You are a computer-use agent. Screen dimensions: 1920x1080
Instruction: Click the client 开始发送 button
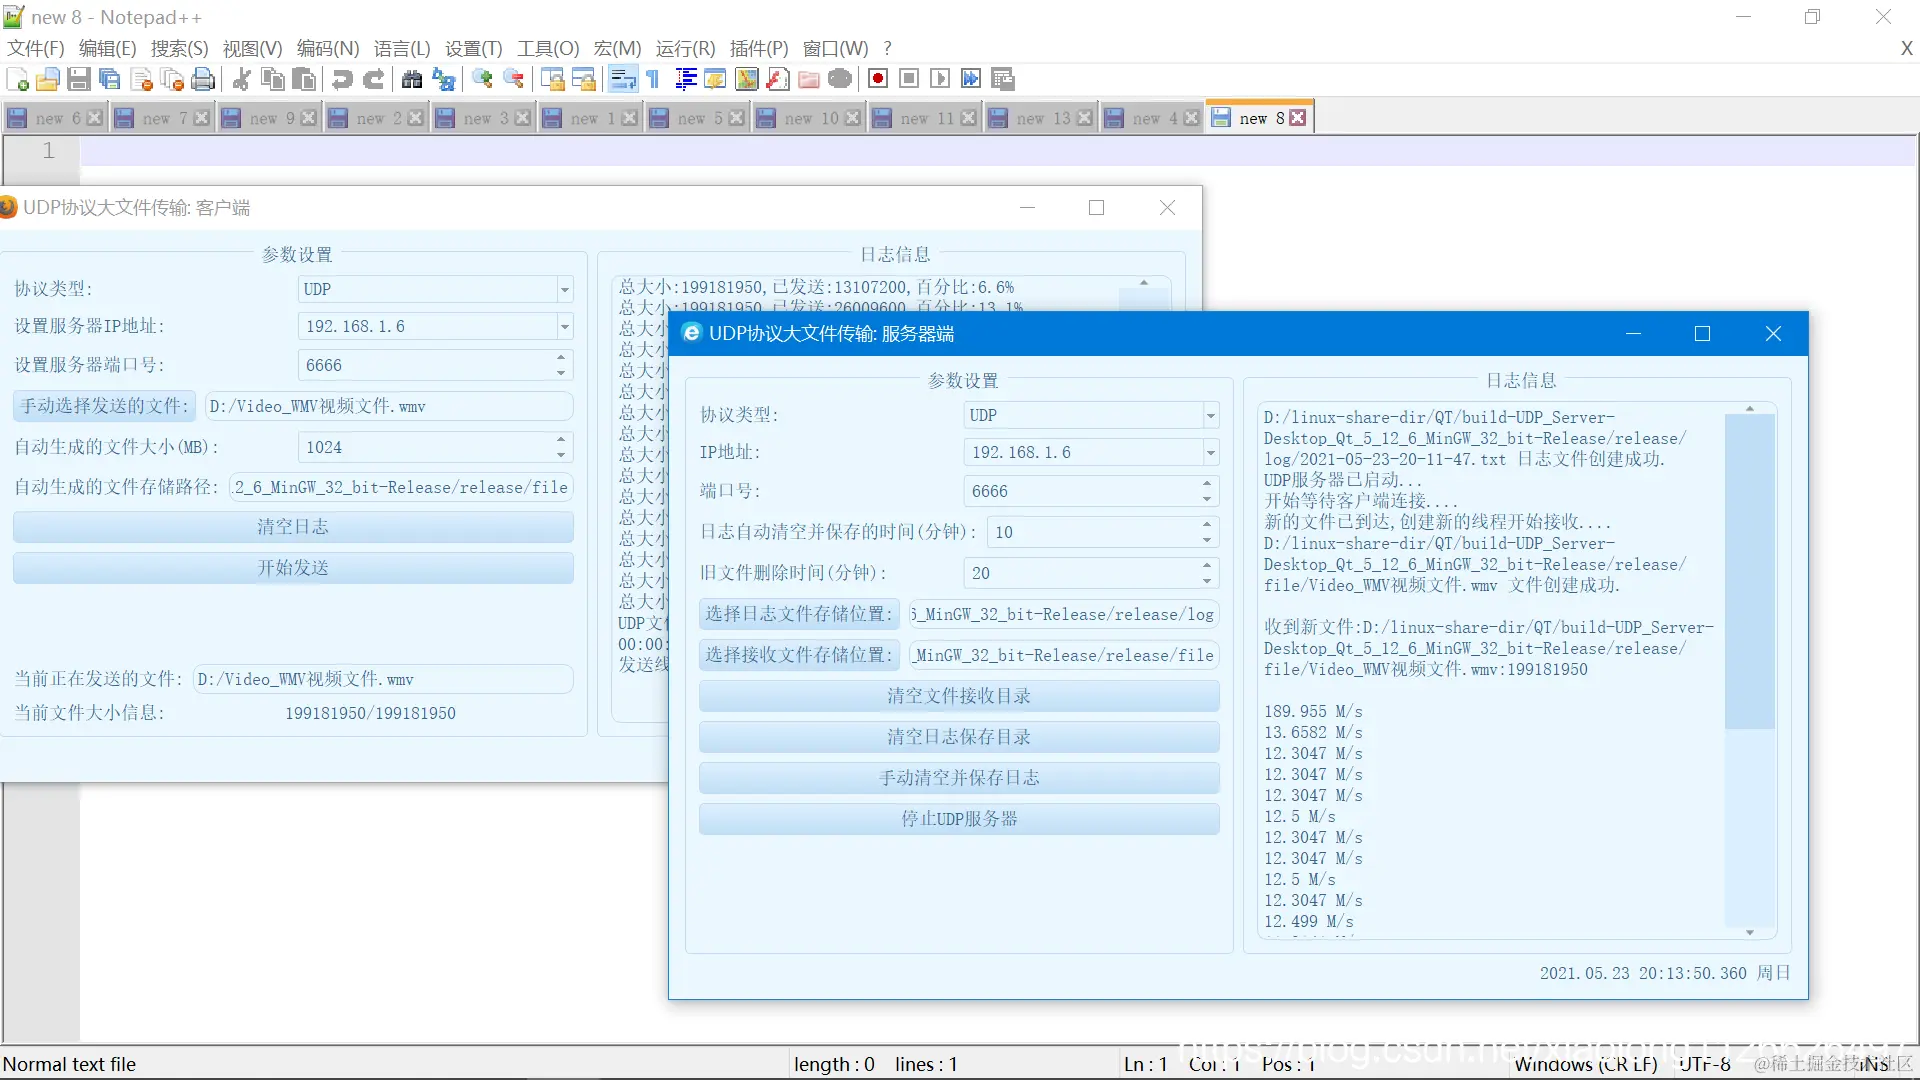[293, 568]
